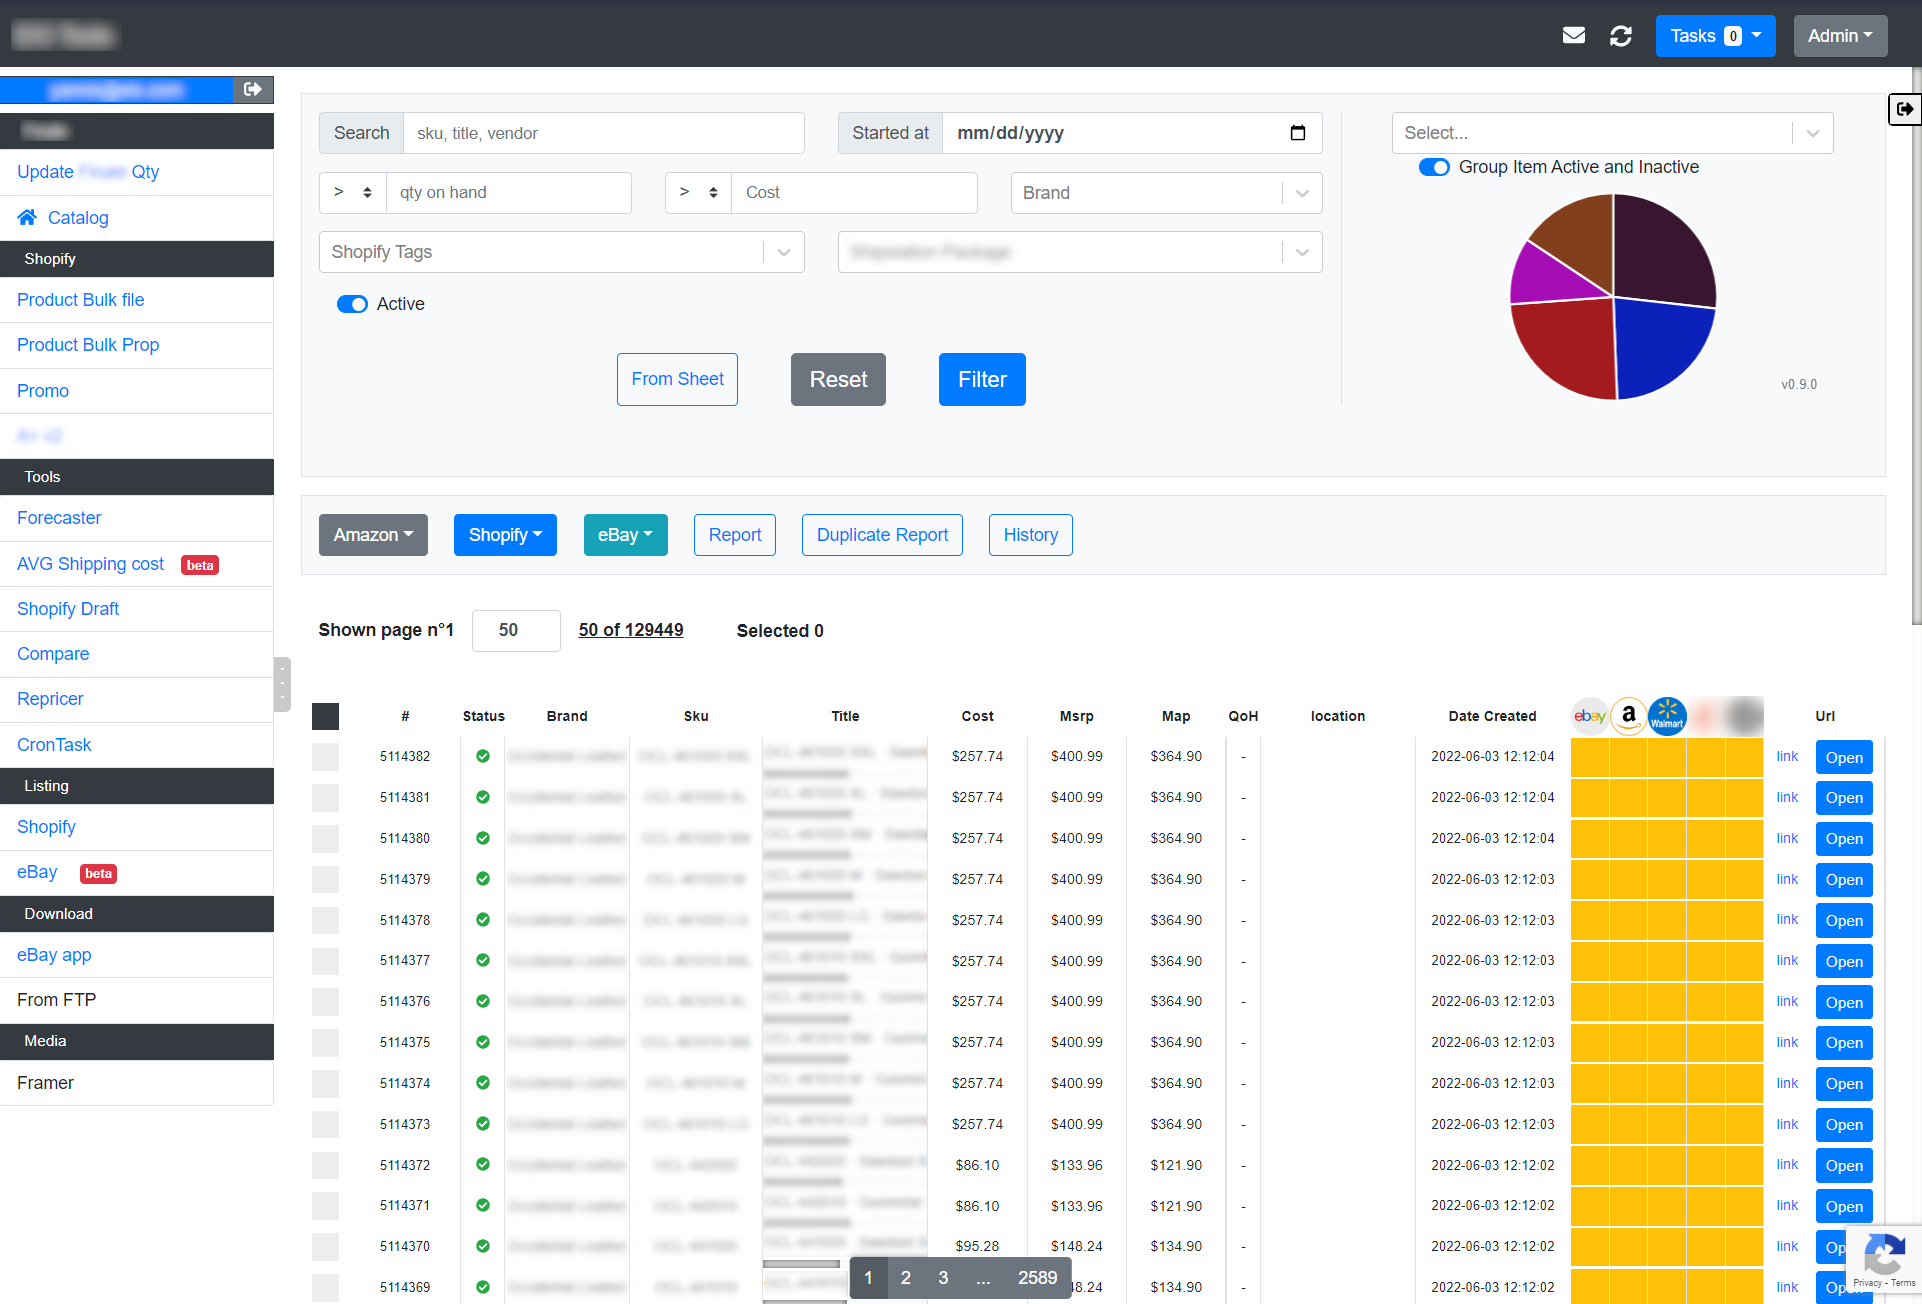Open AVG Shipping cost in sidebar
Image resolution: width=1922 pixels, height=1304 pixels.
click(x=90, y=564)
